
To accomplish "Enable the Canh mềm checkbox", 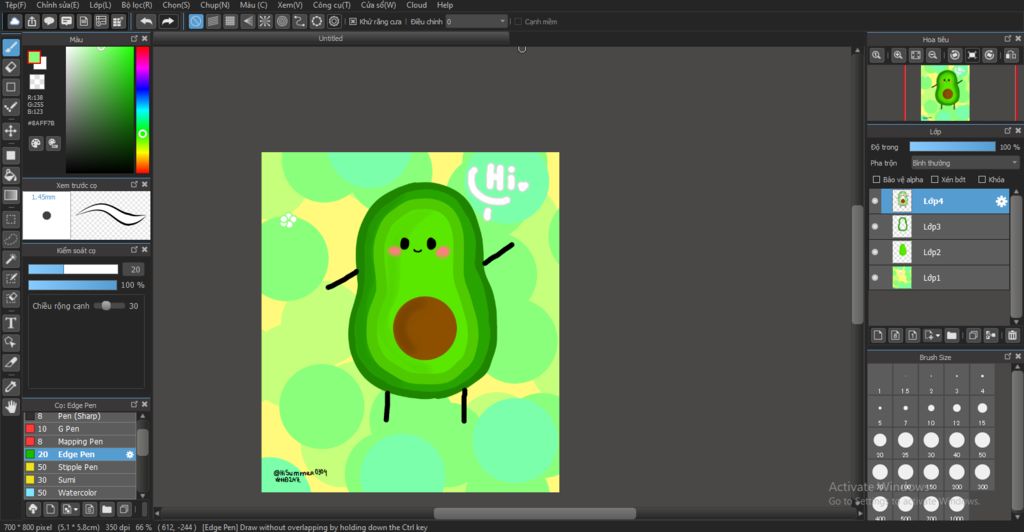I will [x=519, y=22].
